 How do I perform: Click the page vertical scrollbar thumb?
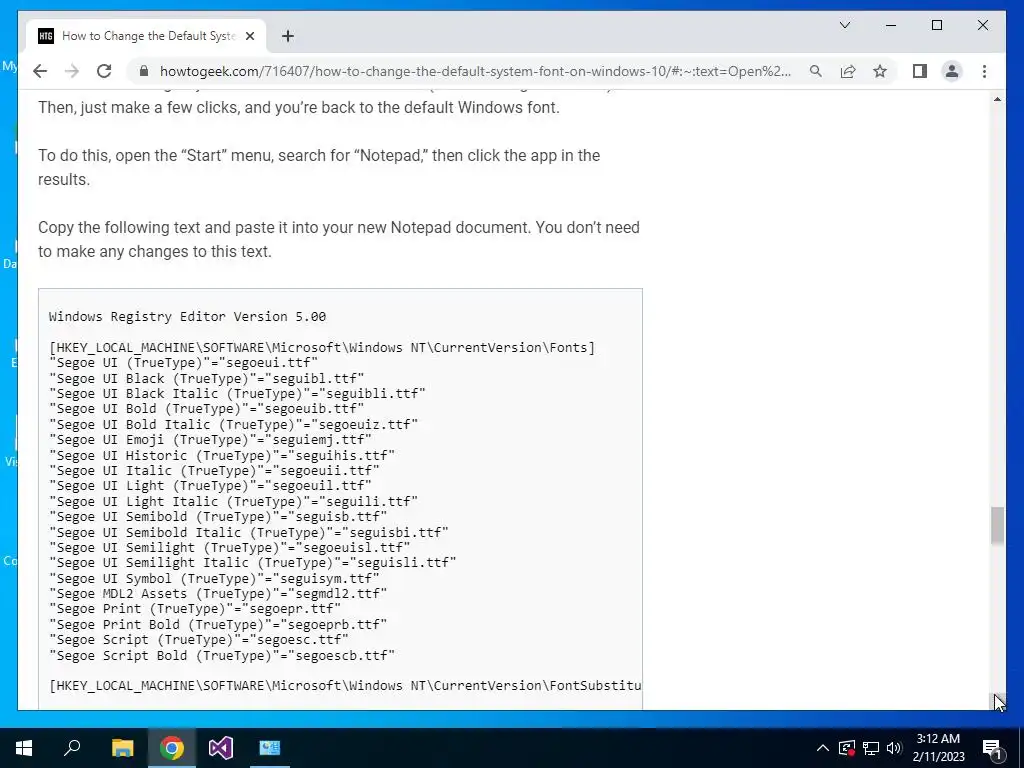[997, 525]
